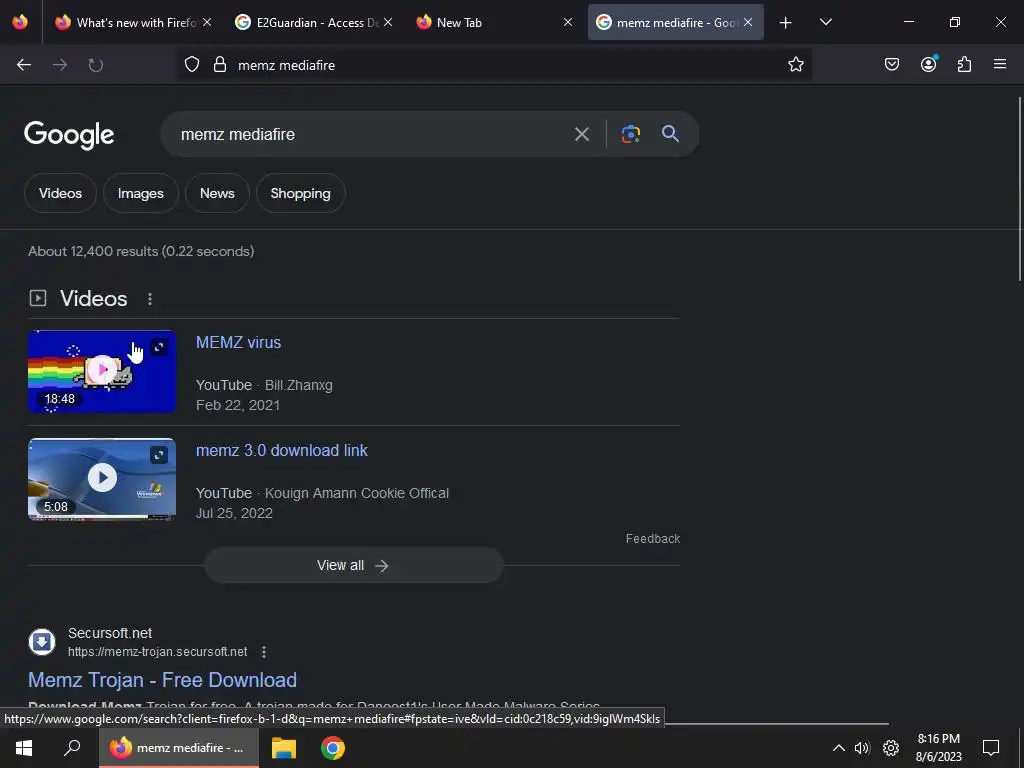Show hidden system tray icons

point(839,748)
